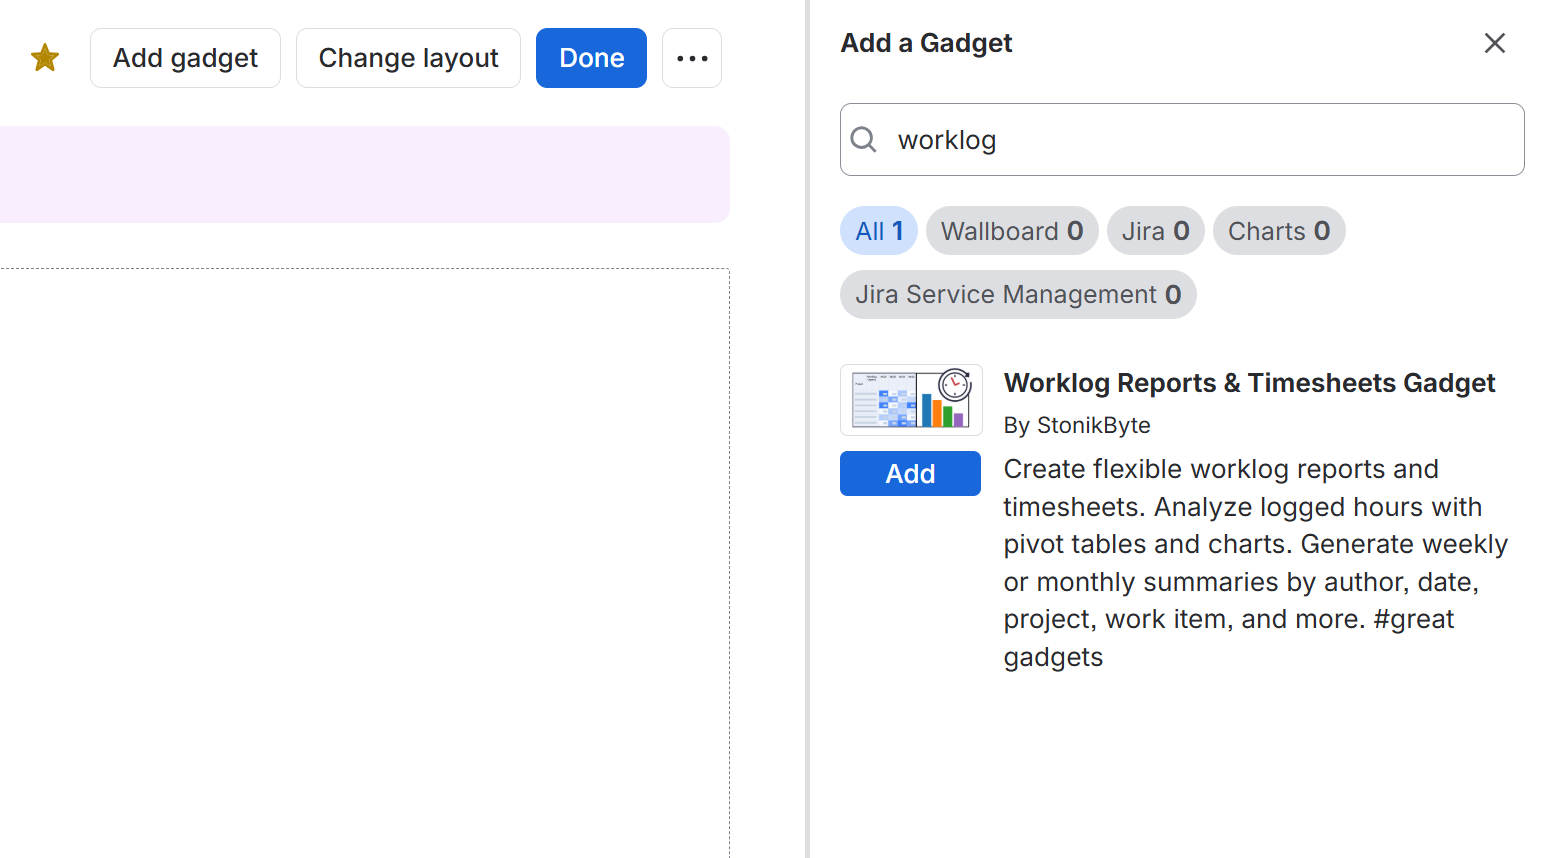Filter gadgets by Charts category
This screenshot has width=1559, height=858.
[1279, 231]
